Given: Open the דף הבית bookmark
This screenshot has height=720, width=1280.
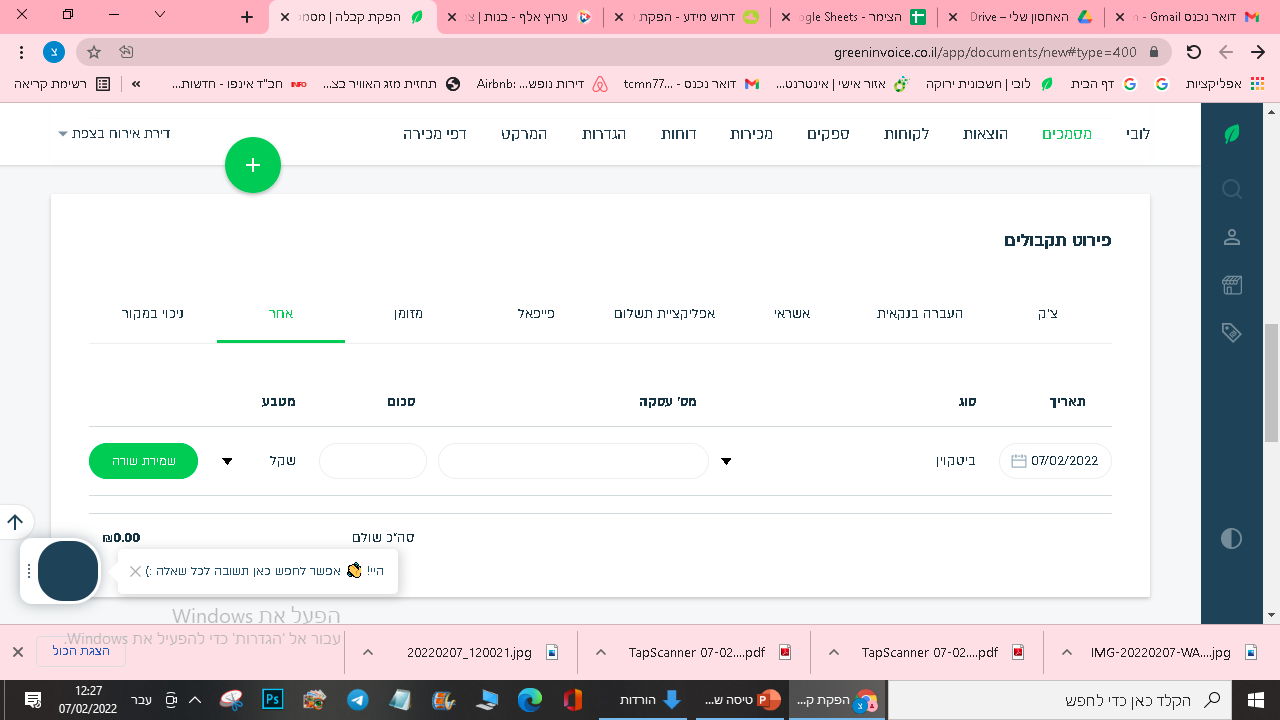Looking at the screenshot, I should [1103, 84].
